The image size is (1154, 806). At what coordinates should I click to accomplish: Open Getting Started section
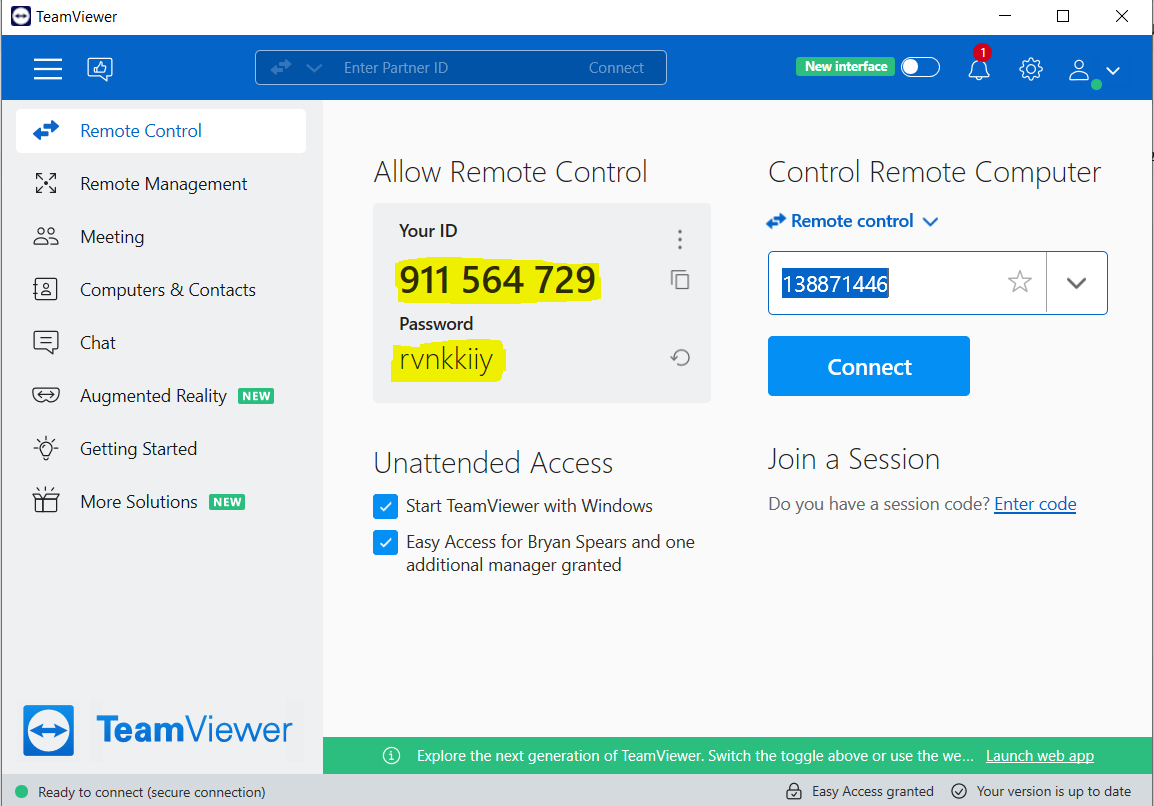pyautogui.click(x=160, y=449)
